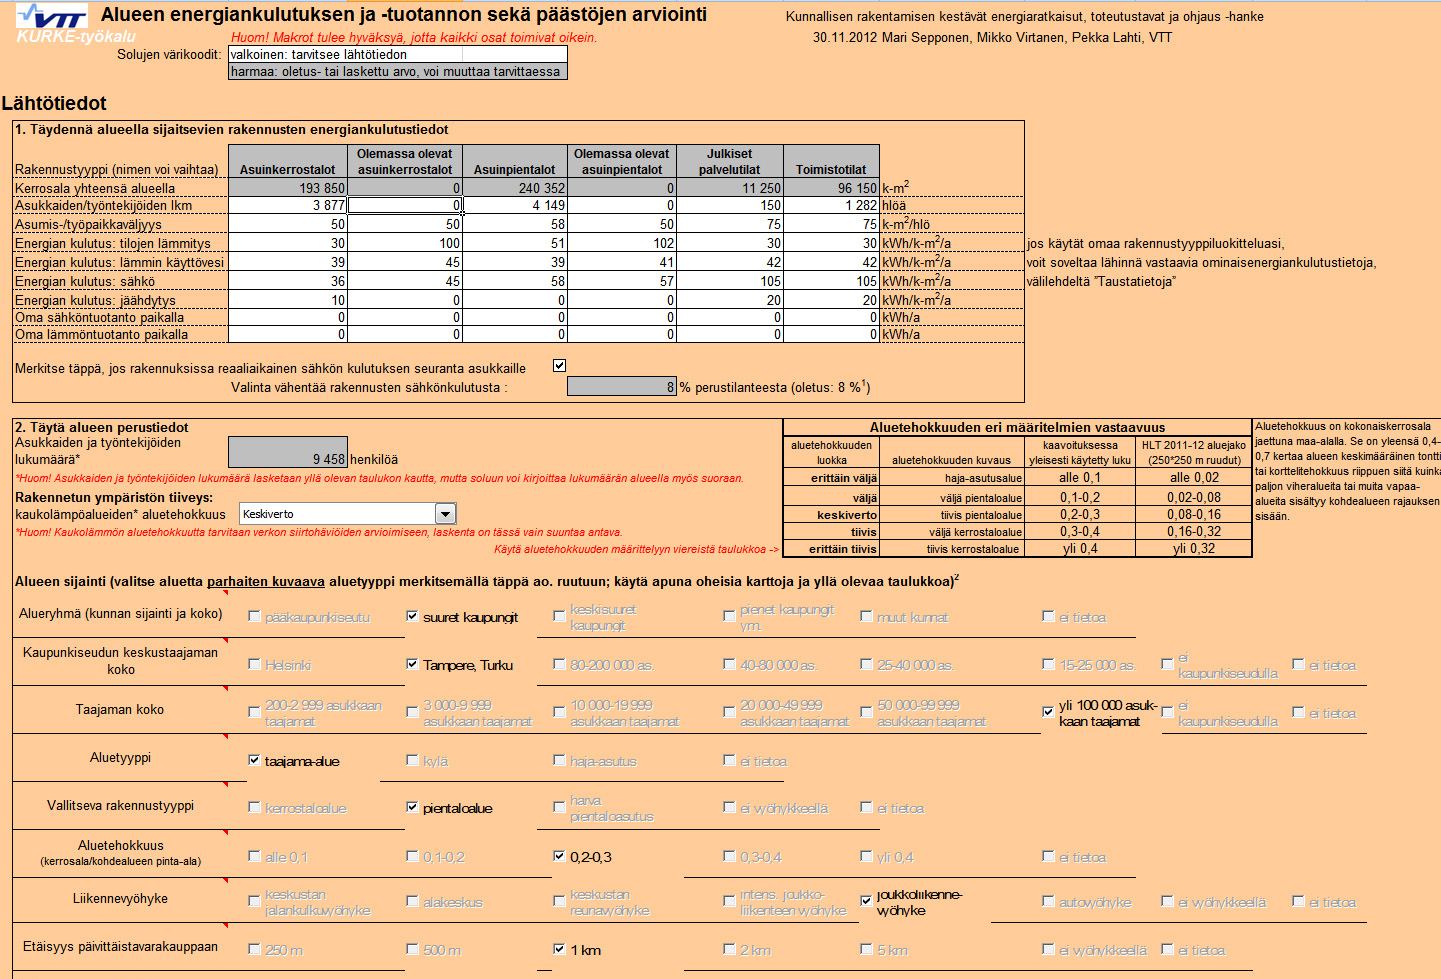
Task: Check the keskustan reunavyöhyke checkbox
Action: 559,901
